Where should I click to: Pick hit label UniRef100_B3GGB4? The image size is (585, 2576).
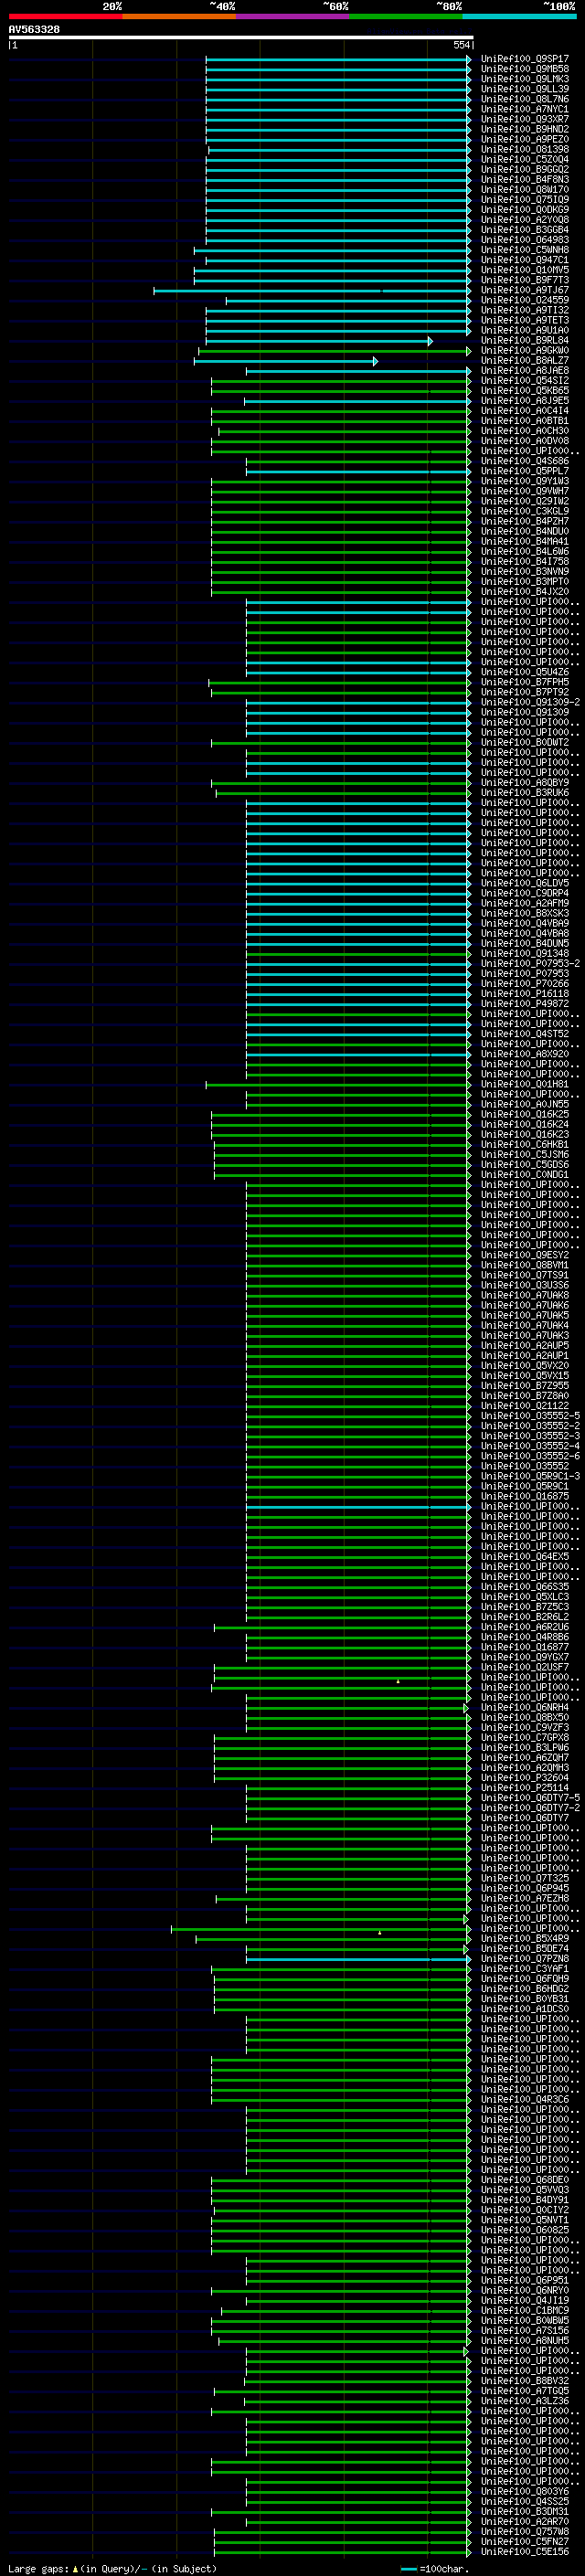525,230
